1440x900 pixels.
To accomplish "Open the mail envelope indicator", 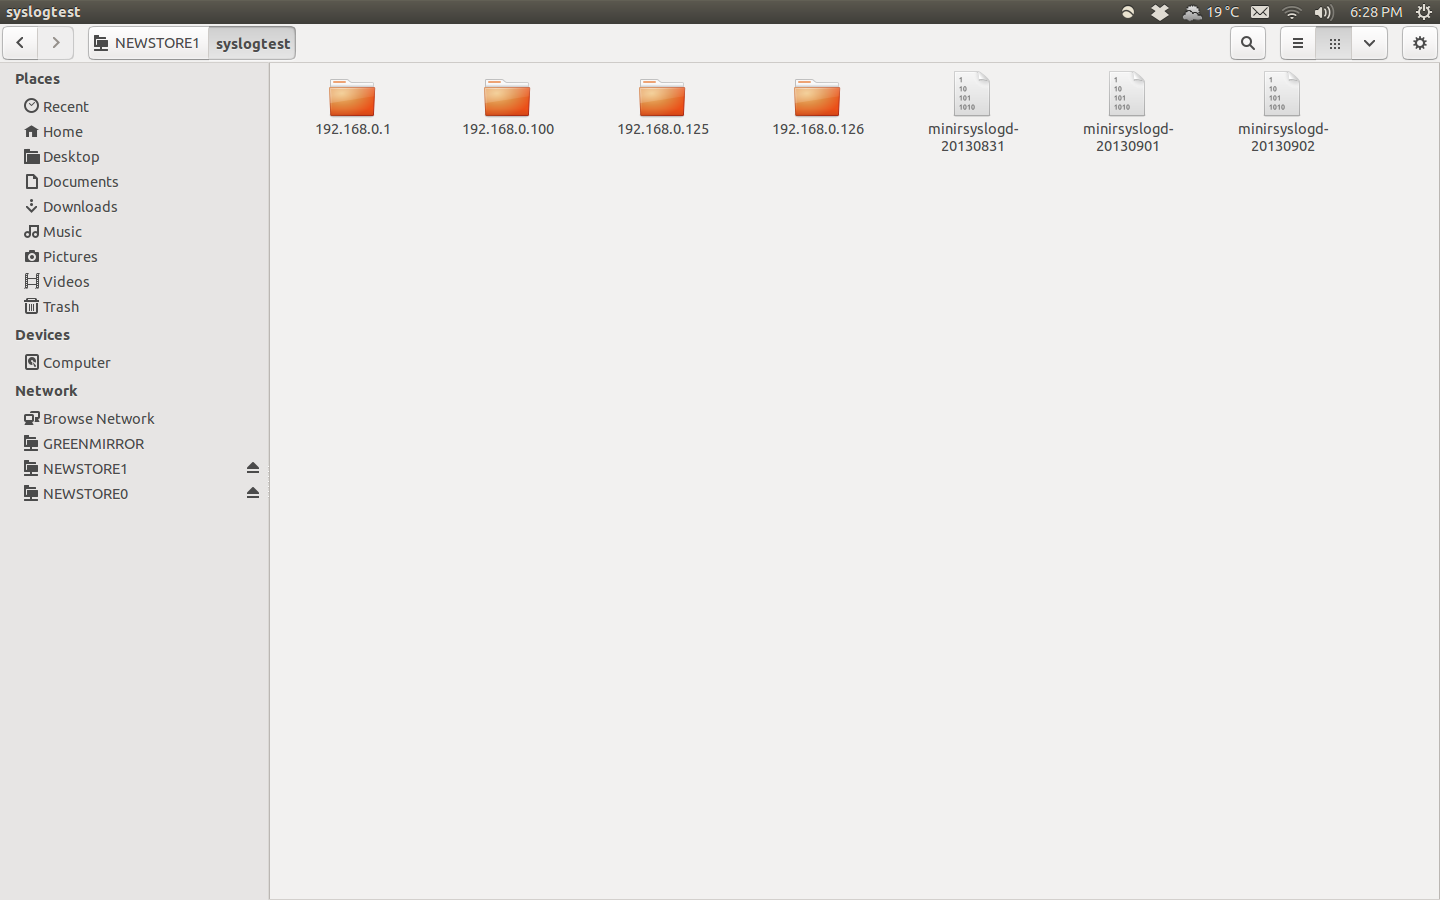I will click(x=1260, y=12).
